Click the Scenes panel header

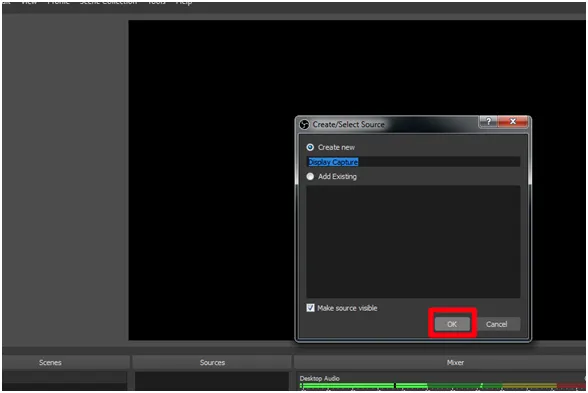click(x=66, y=362)
